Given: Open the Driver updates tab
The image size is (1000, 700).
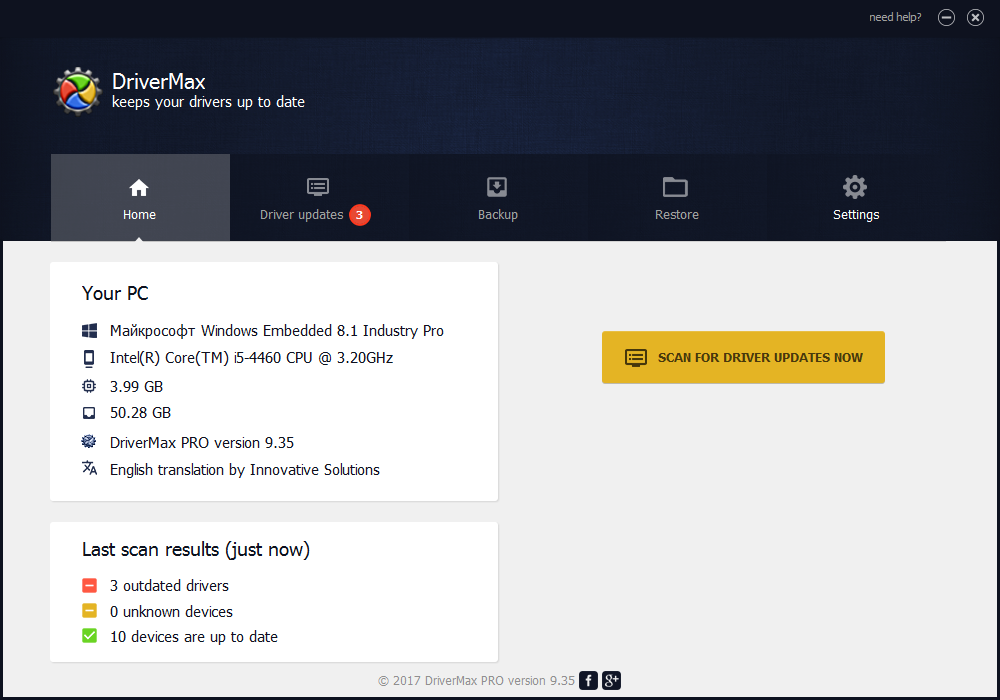Looking at the screenshot, I should pyautogui.click(x=319, y=198).
